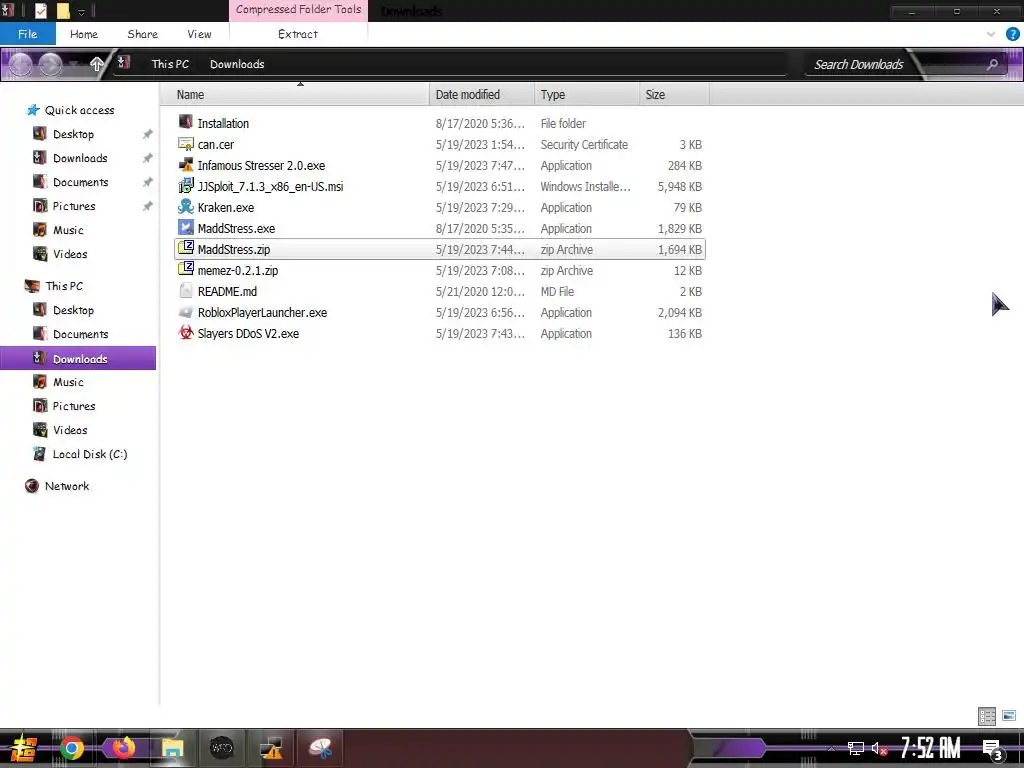Open Local Disk (C:) in sidebar

tap(89, 454)
